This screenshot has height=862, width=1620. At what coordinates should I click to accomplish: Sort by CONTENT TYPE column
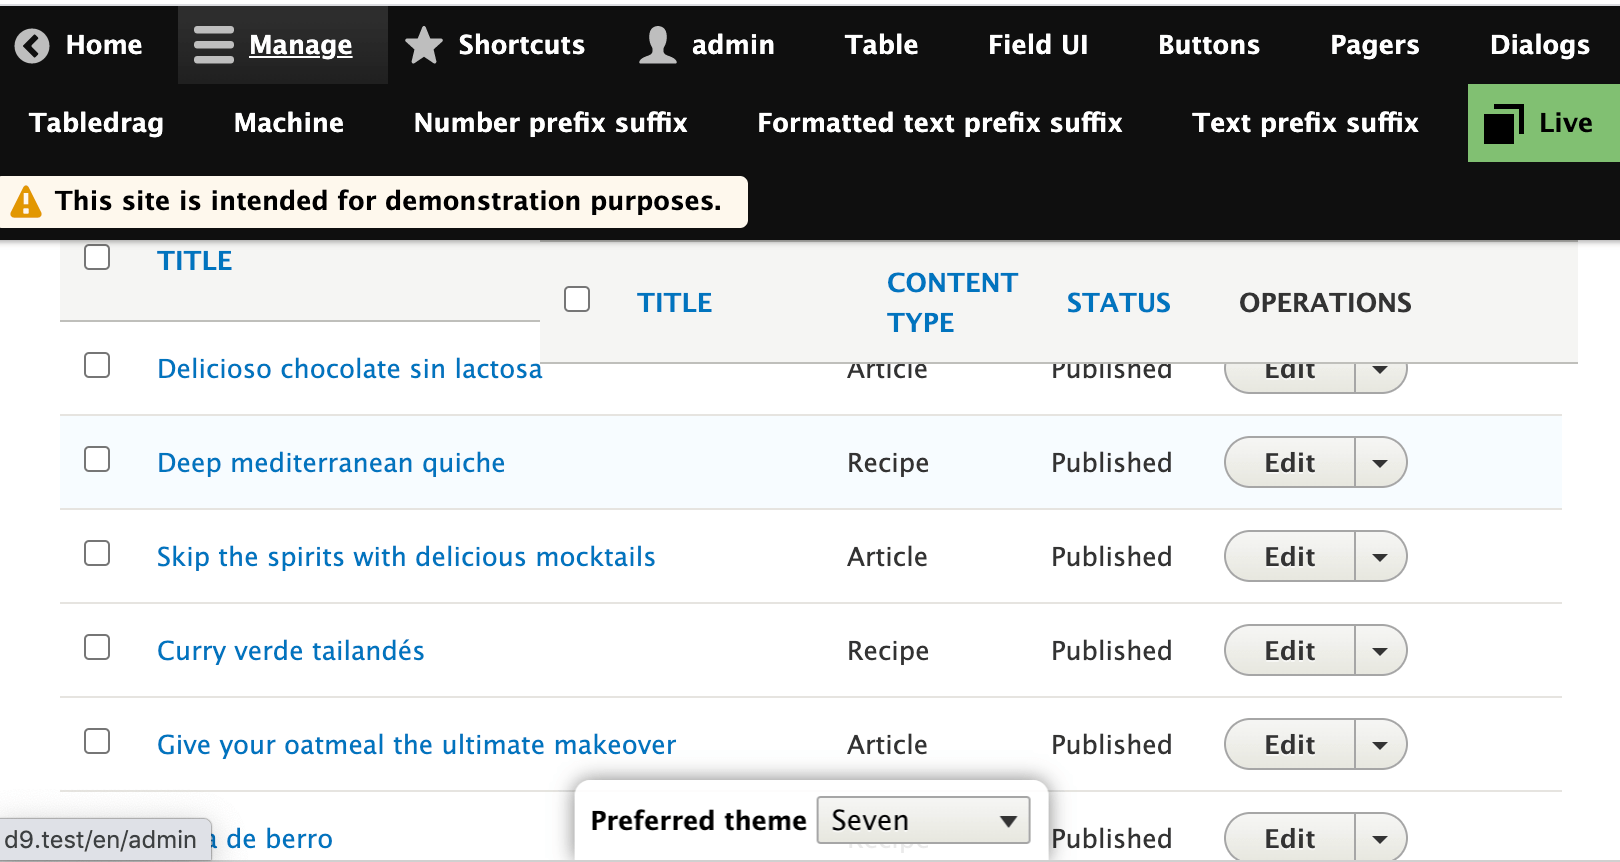coord(952,303)
